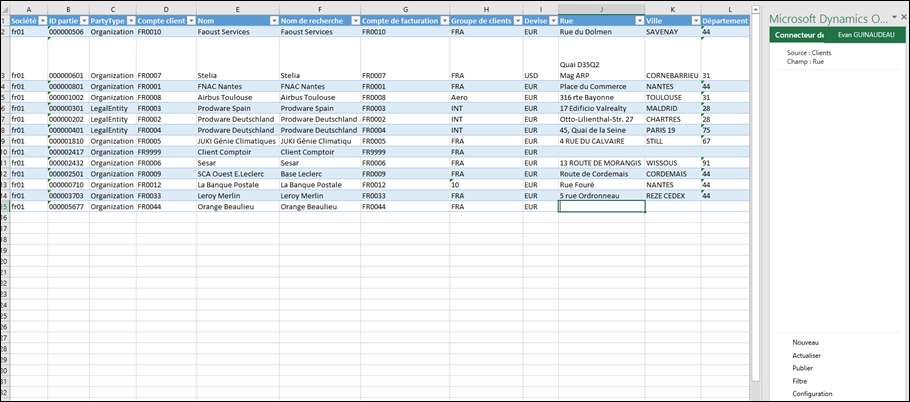Viewport: 910px width, 402px height.
Task: Click Publier in the connector pane
Action: pos(803,368)
